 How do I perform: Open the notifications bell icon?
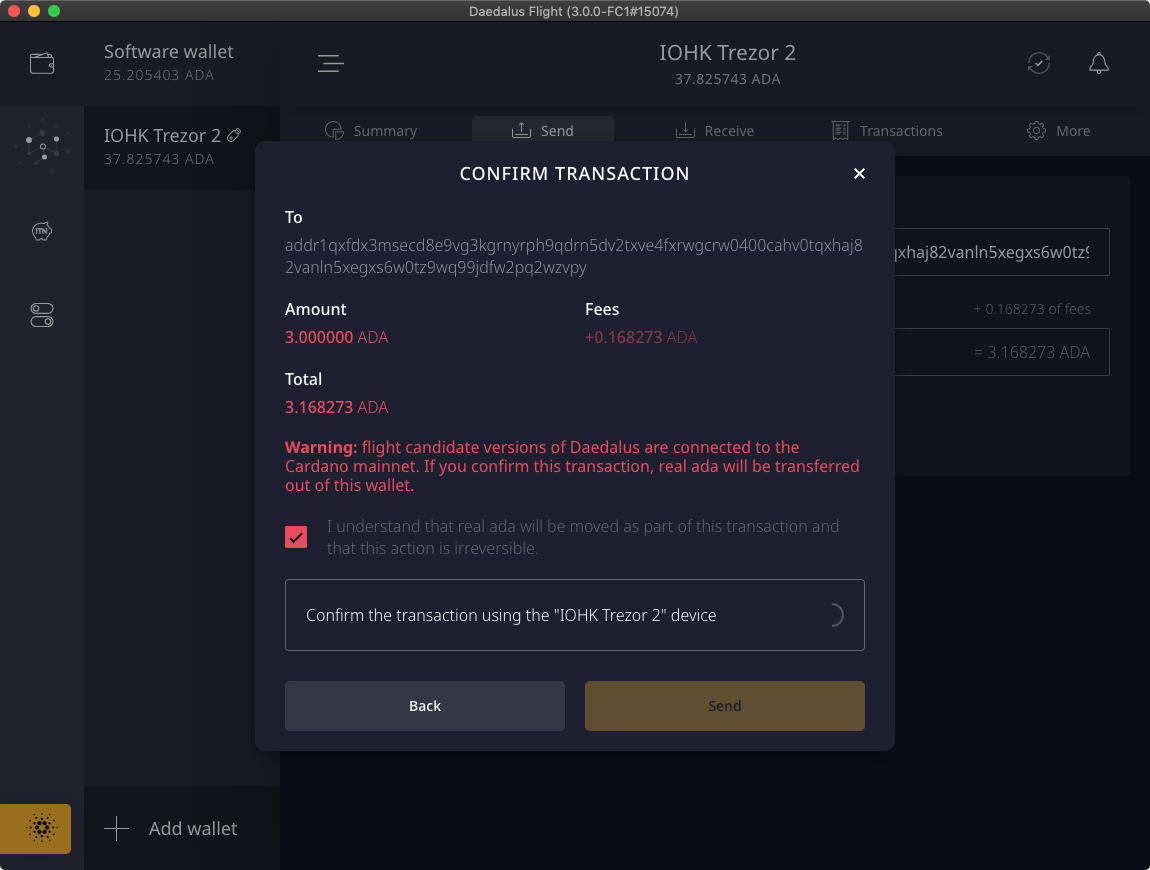(x=1098, y=63)
